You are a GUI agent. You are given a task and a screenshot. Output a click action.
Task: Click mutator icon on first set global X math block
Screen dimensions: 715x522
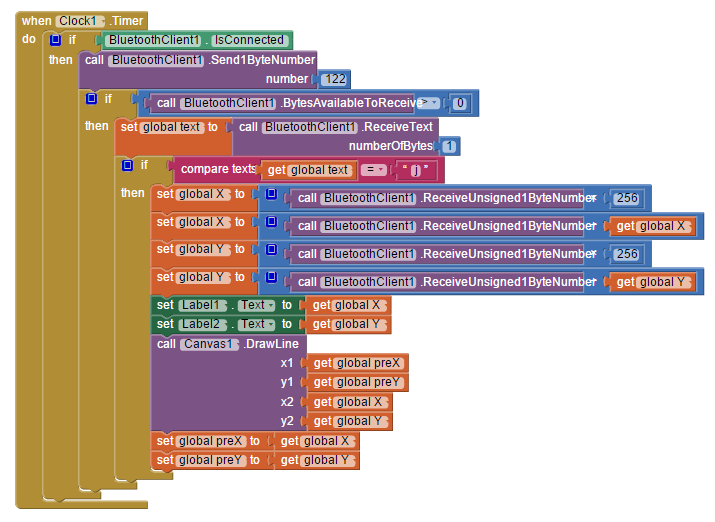coord(271,194)
